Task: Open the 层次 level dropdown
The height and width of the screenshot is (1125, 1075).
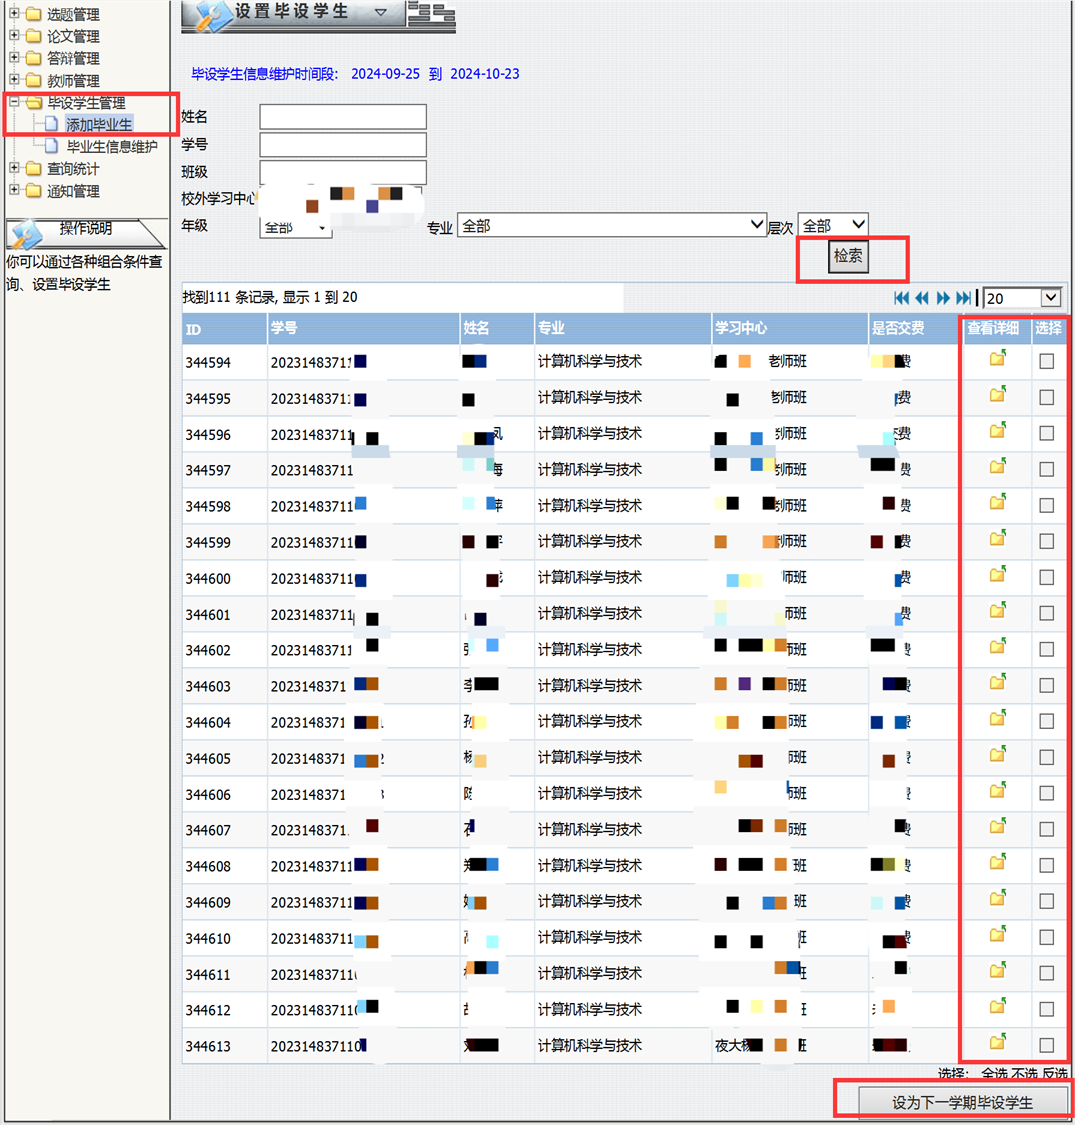Action: tap(832, 226)
